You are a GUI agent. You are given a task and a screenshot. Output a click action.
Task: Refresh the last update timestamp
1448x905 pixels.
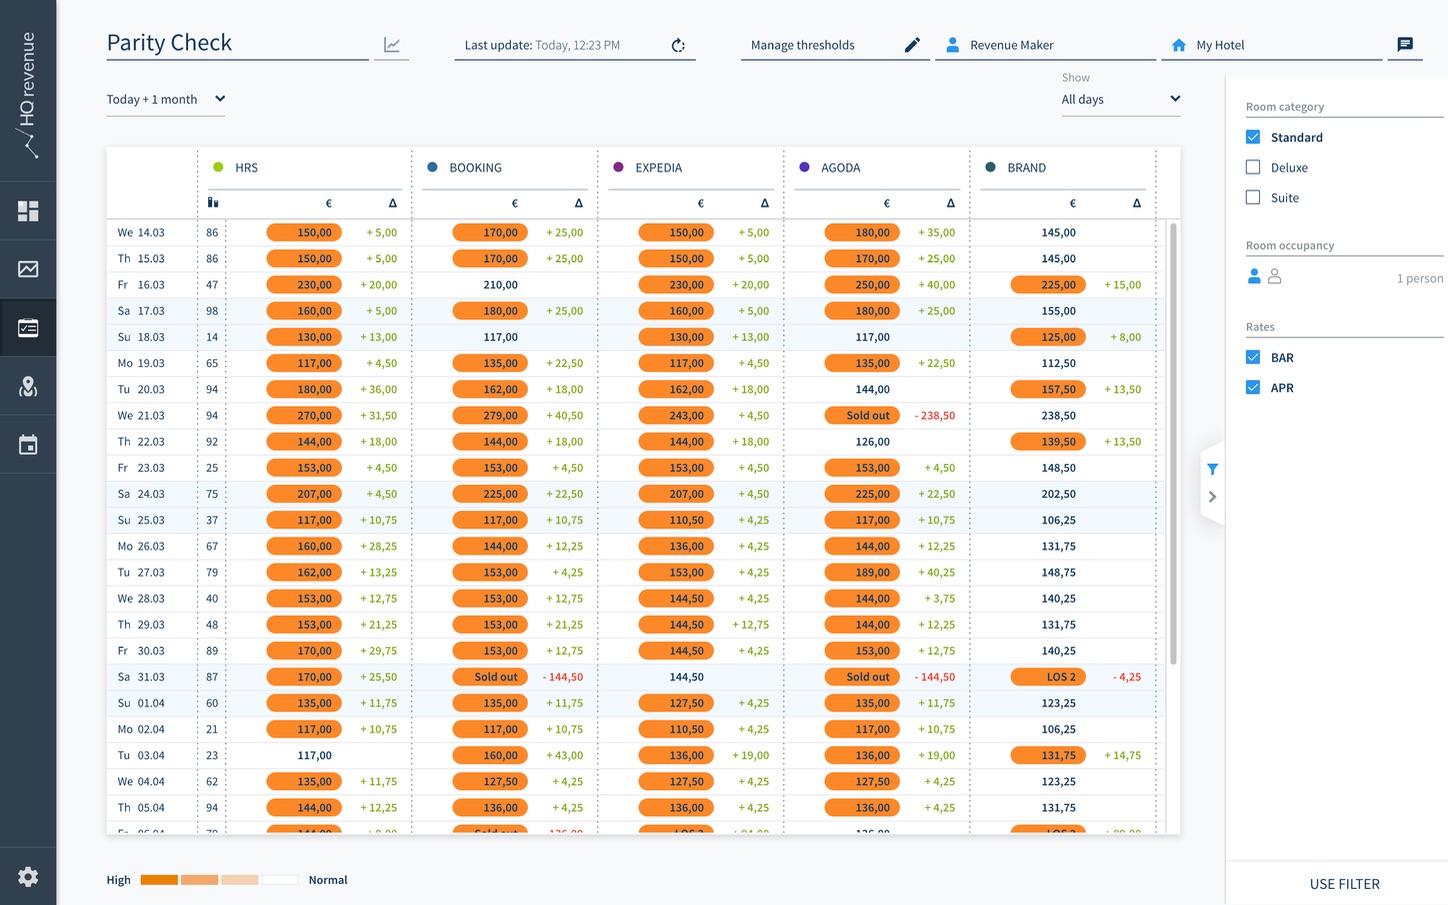678,45
